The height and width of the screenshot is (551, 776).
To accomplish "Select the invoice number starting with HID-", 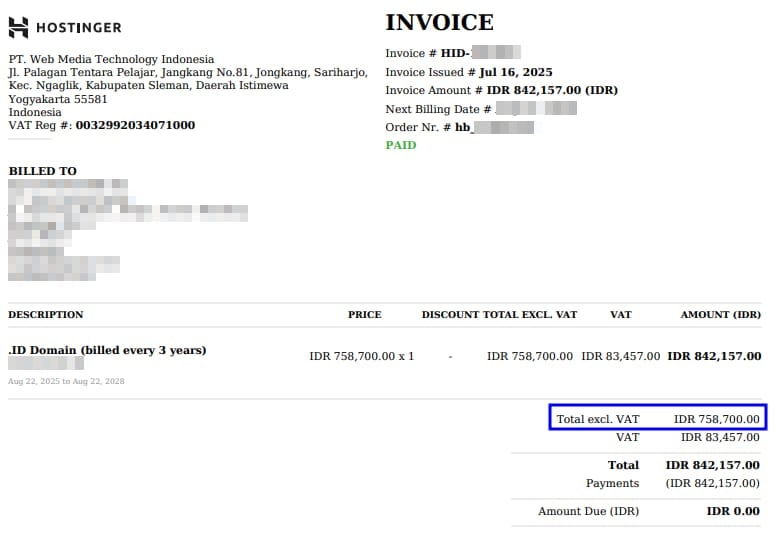I will (480, 53).
